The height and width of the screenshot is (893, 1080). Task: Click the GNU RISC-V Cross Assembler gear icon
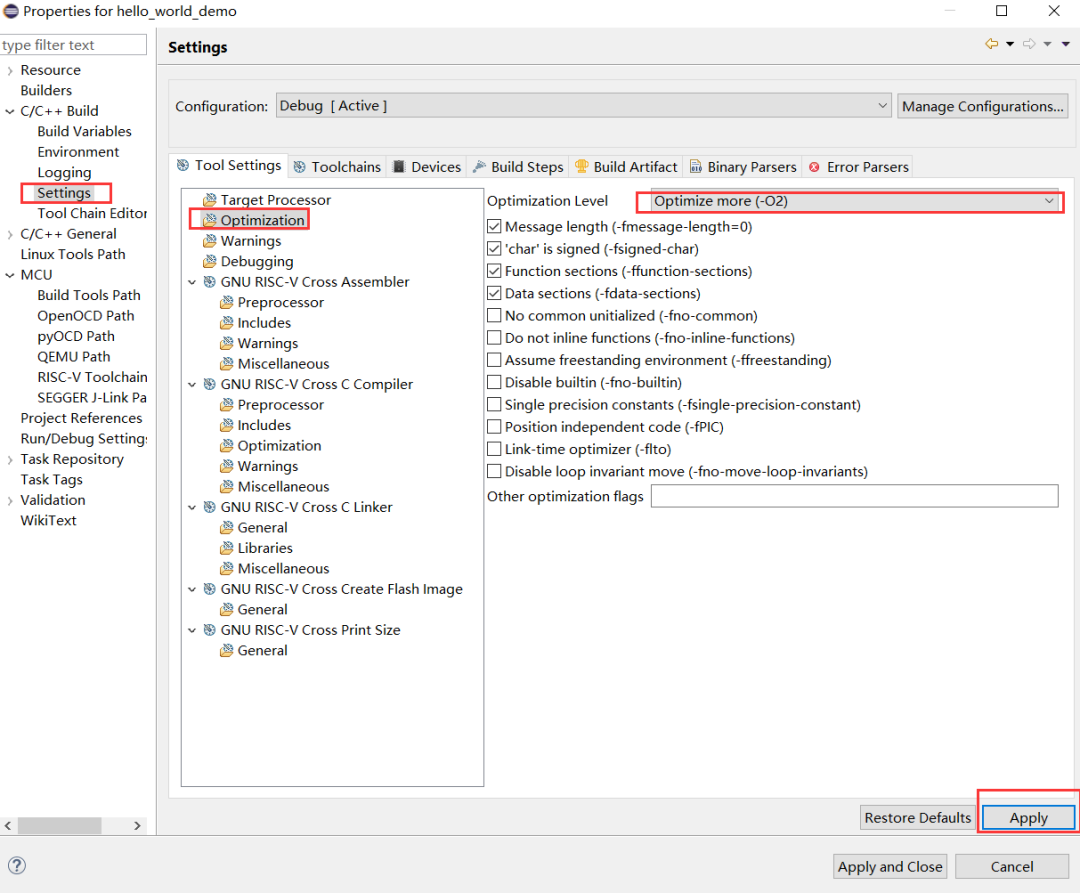point(209,282)
